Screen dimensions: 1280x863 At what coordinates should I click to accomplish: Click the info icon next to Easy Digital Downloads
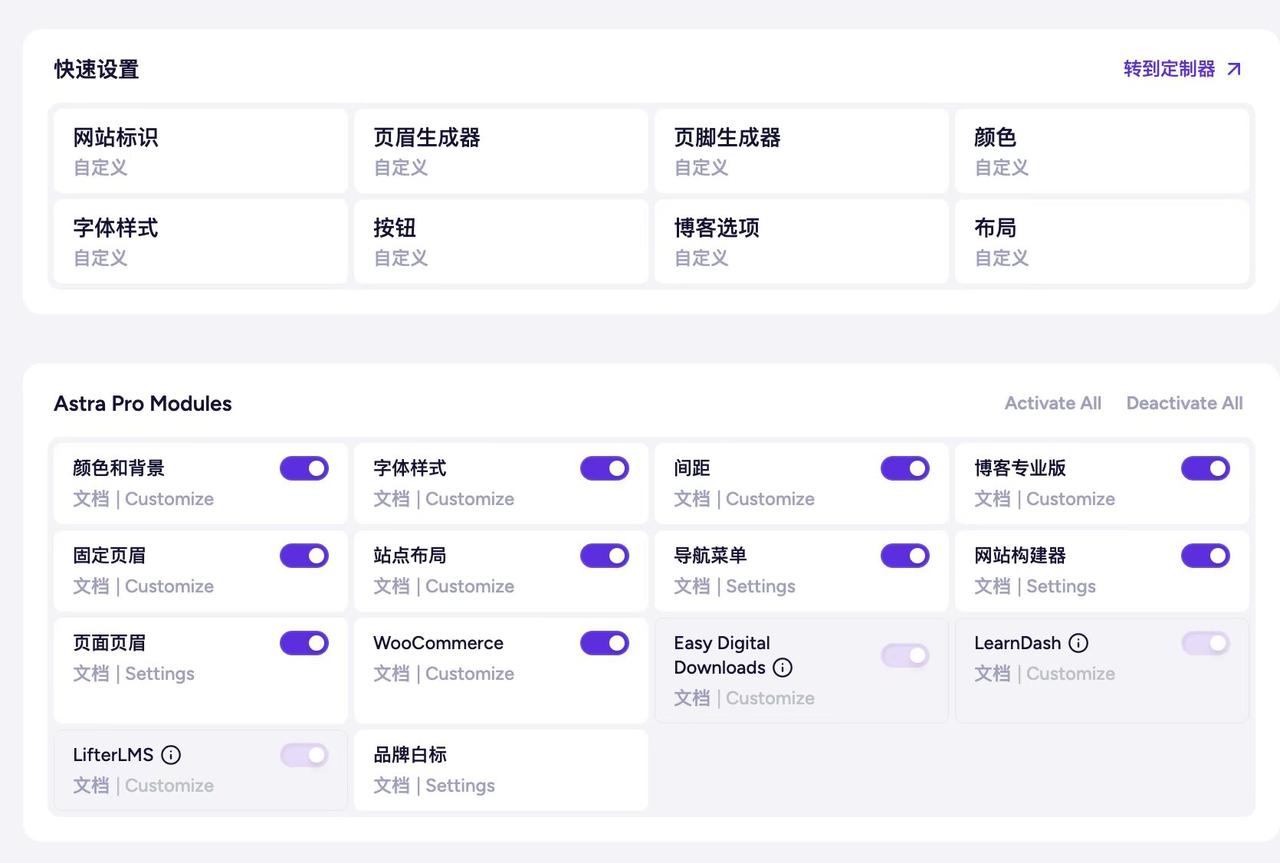tap(783, 667)
